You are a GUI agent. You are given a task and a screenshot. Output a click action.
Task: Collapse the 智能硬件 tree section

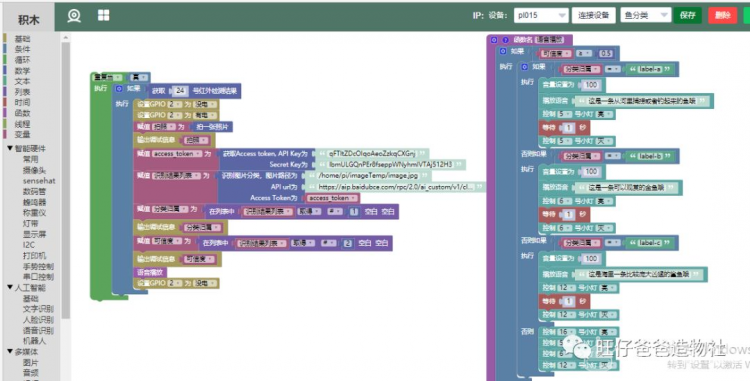[x=10, y=148]
